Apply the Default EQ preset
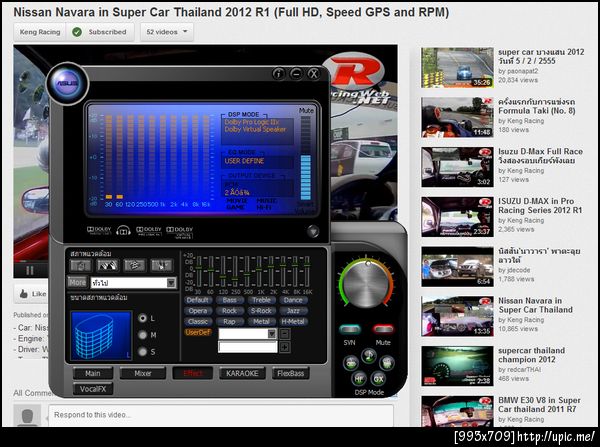 [198, 300]
